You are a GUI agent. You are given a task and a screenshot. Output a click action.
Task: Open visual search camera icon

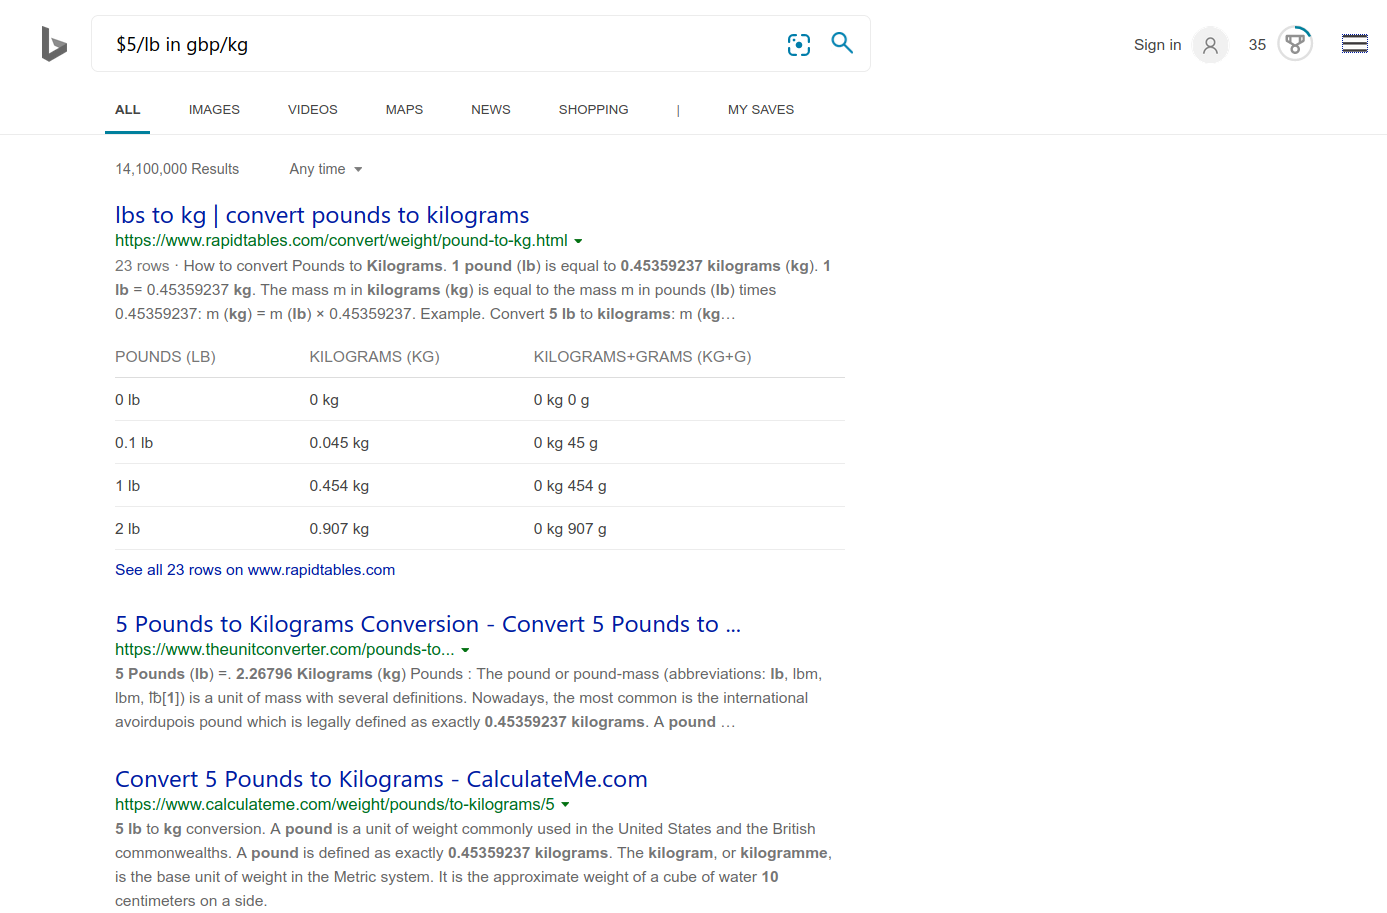[x=799, y=45]
